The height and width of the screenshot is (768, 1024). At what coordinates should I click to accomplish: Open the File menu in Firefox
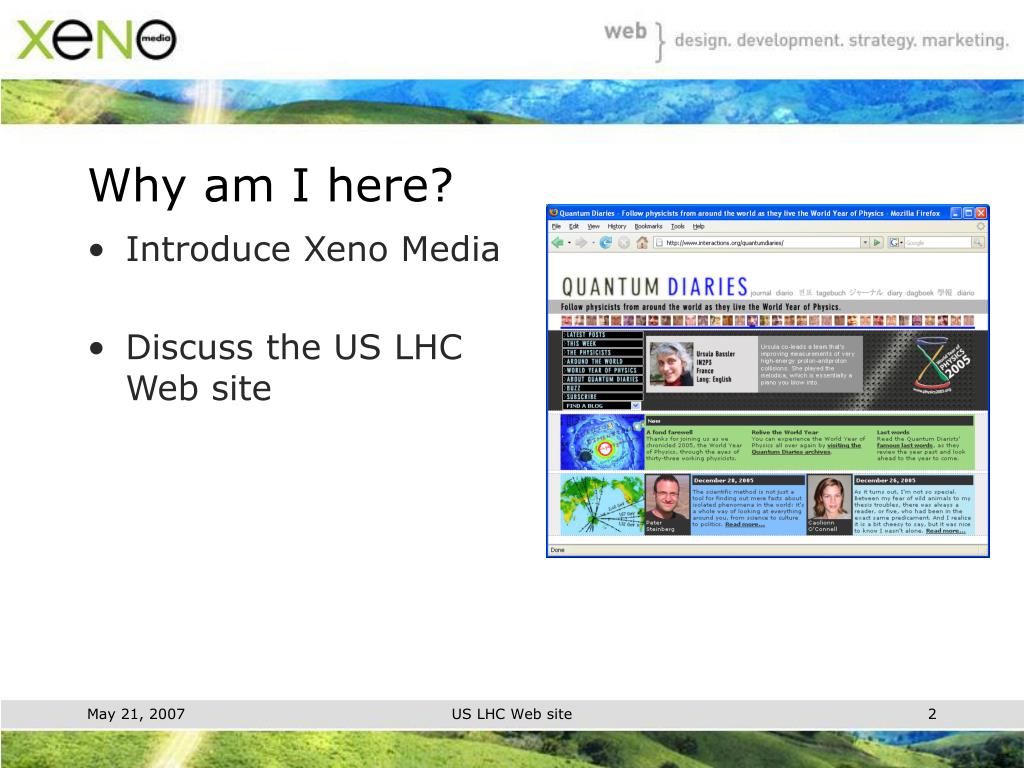pos(556,227)
